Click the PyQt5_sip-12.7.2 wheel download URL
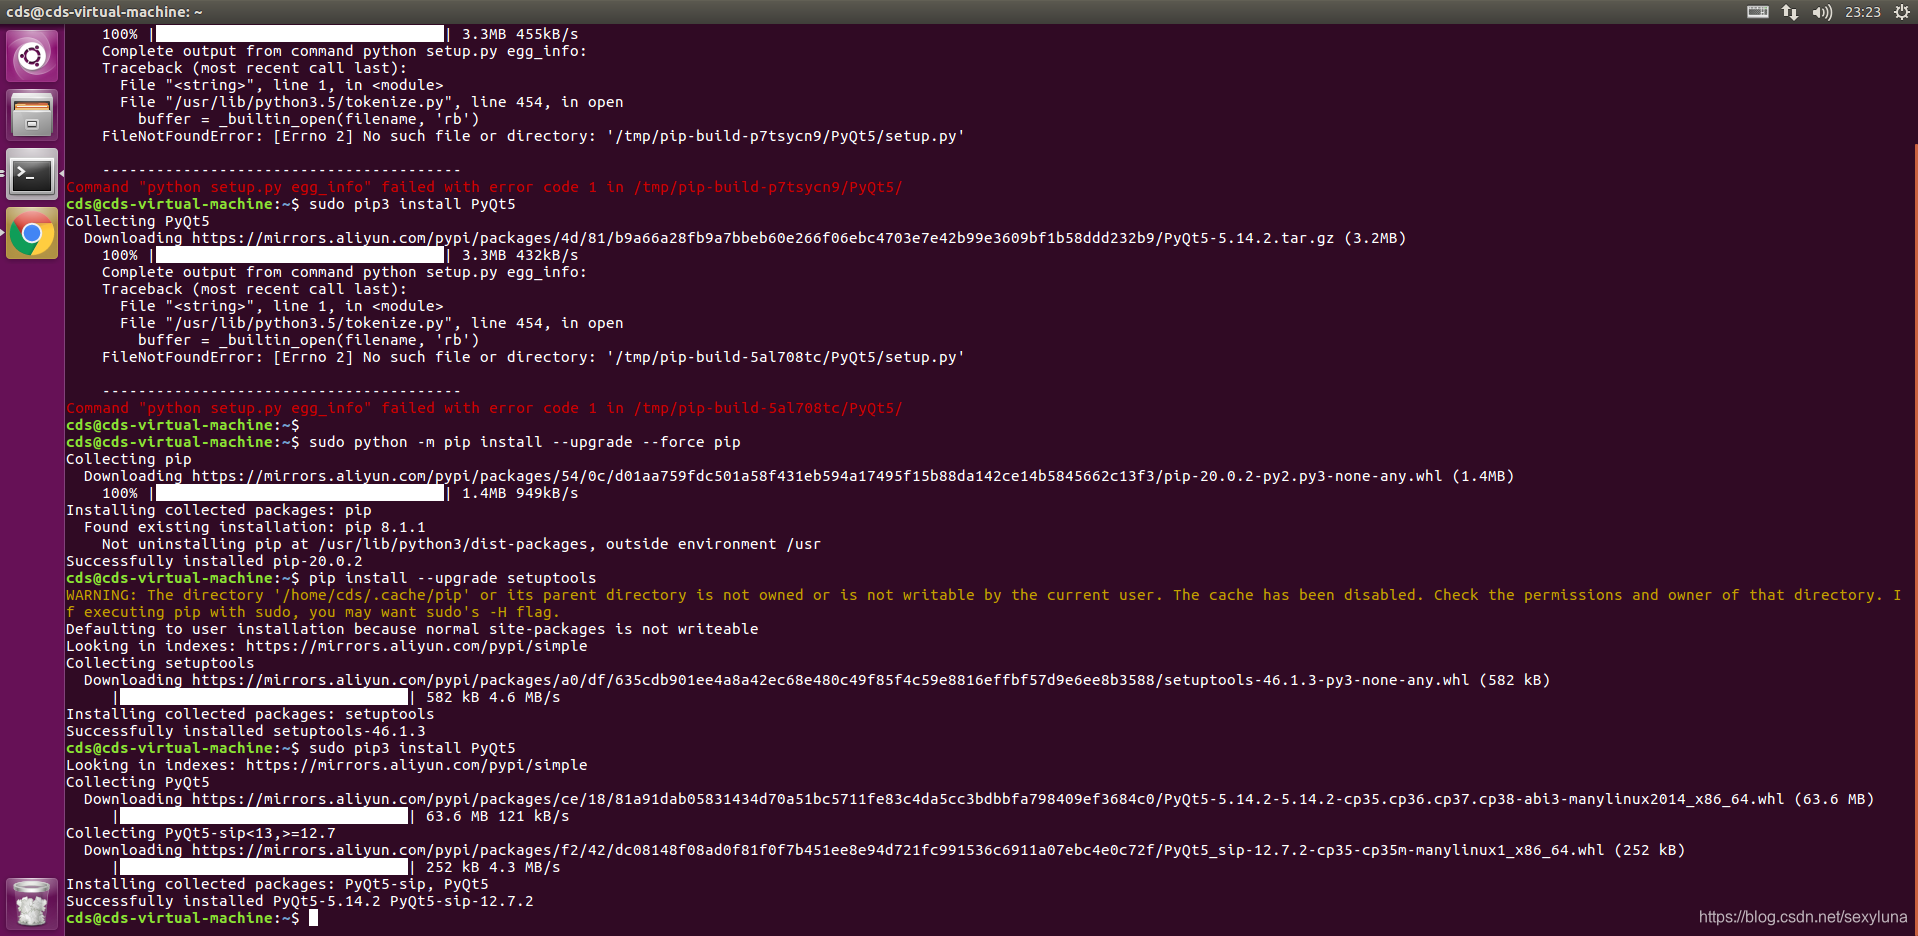The height and width of the screenshot is (936, 1918). tap(898, 850)
